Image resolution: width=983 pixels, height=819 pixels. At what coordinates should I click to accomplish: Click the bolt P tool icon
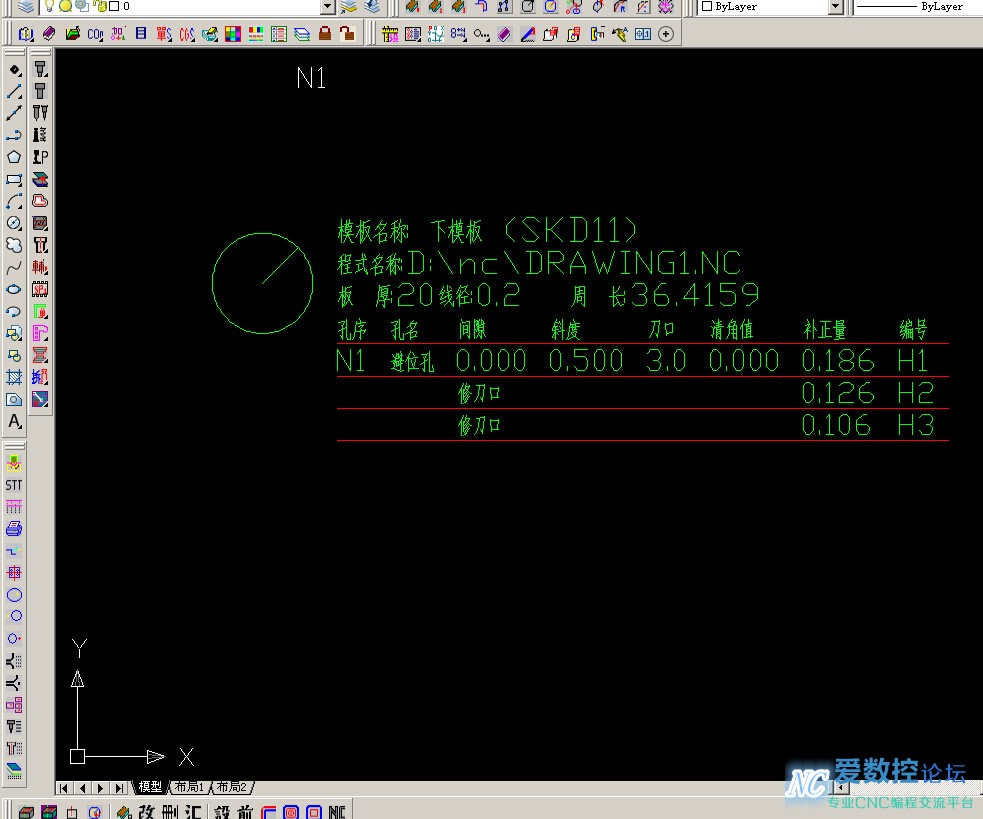pos(40,157)
